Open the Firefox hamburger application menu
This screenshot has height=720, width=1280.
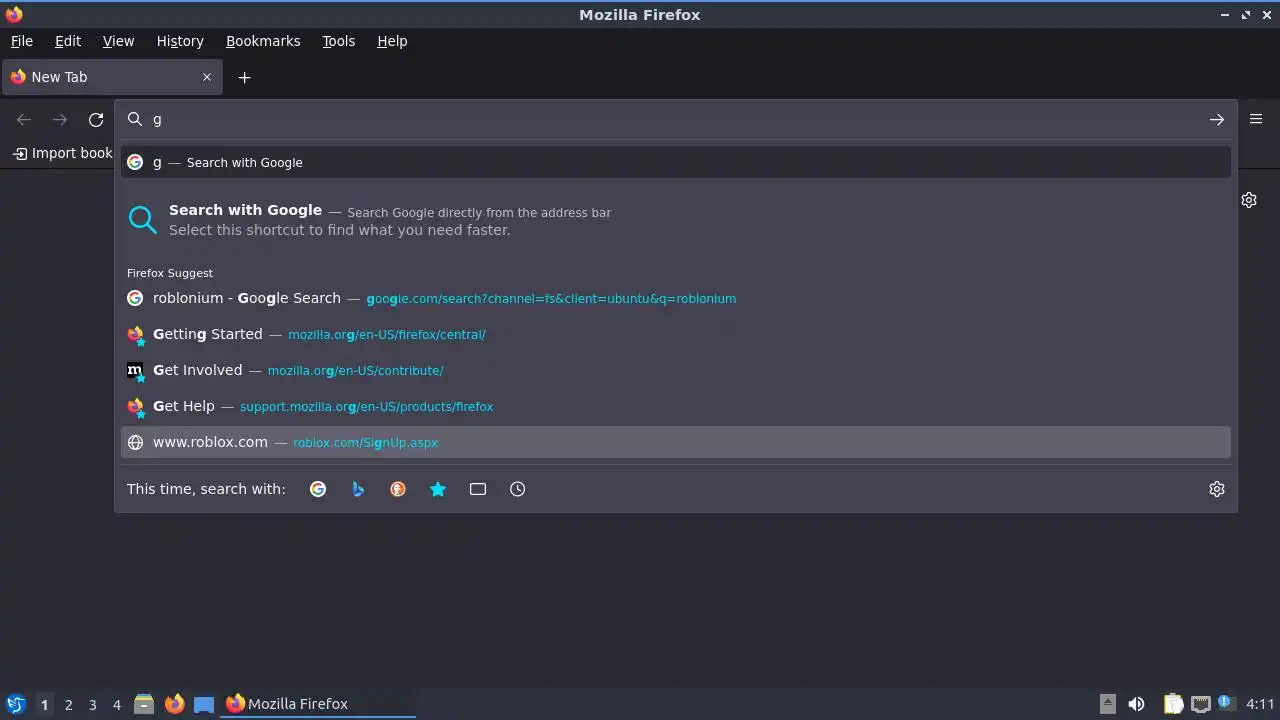pos(1256,119)
